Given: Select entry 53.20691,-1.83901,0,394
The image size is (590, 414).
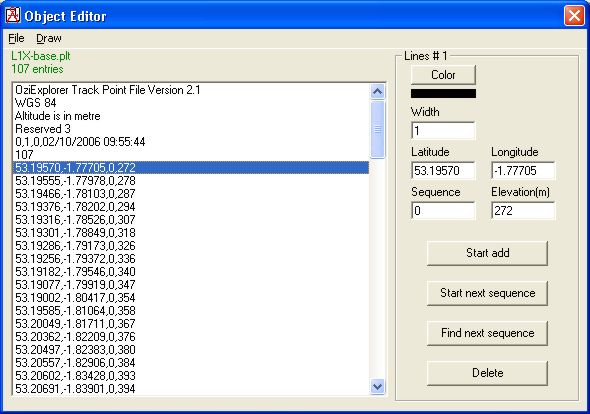Looking at the screenshot, I should 191,388.
